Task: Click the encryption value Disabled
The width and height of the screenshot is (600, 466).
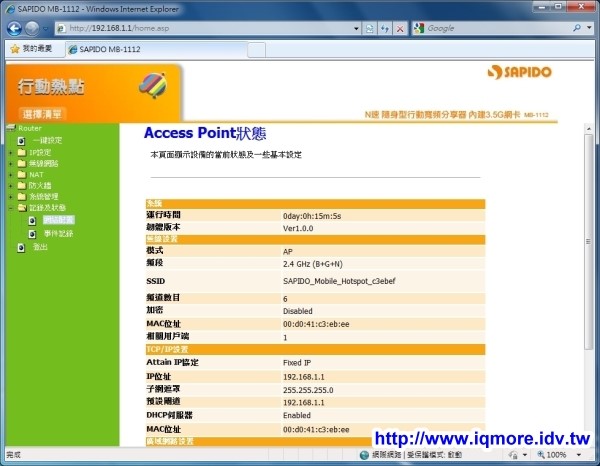Action: [x=298, y=311]
